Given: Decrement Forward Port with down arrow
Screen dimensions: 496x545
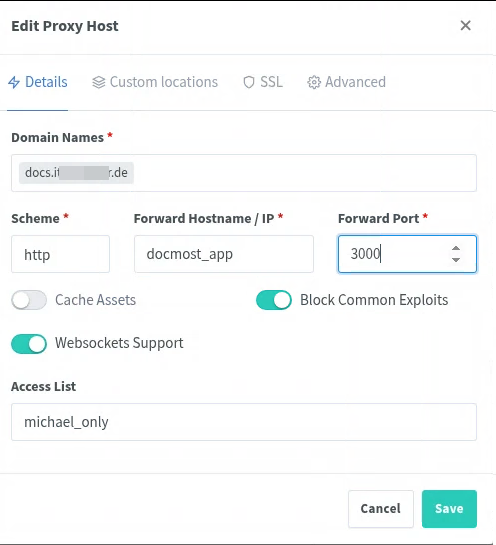Looking at the screenshot, I should (x=456, y=260).
